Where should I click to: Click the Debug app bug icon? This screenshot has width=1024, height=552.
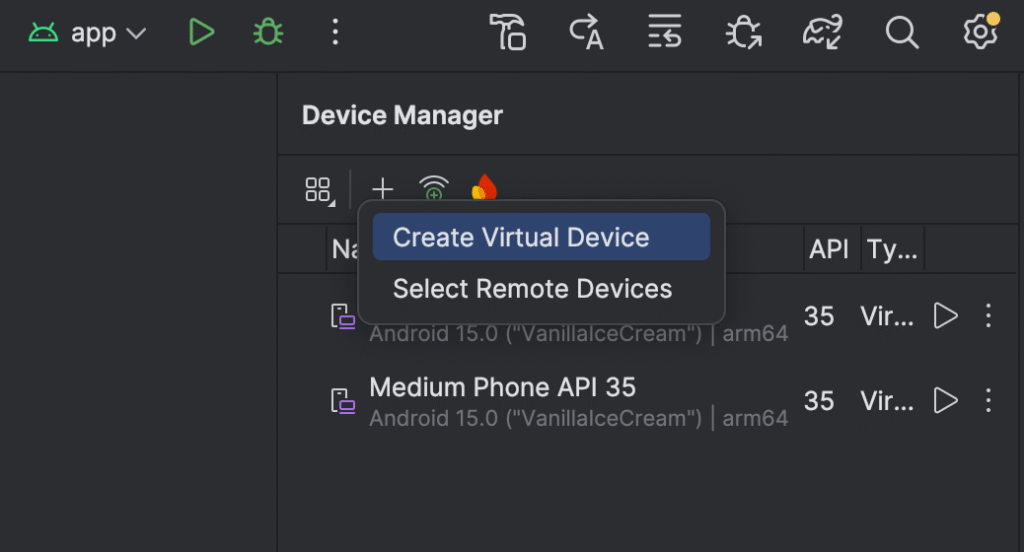point(267,33)
